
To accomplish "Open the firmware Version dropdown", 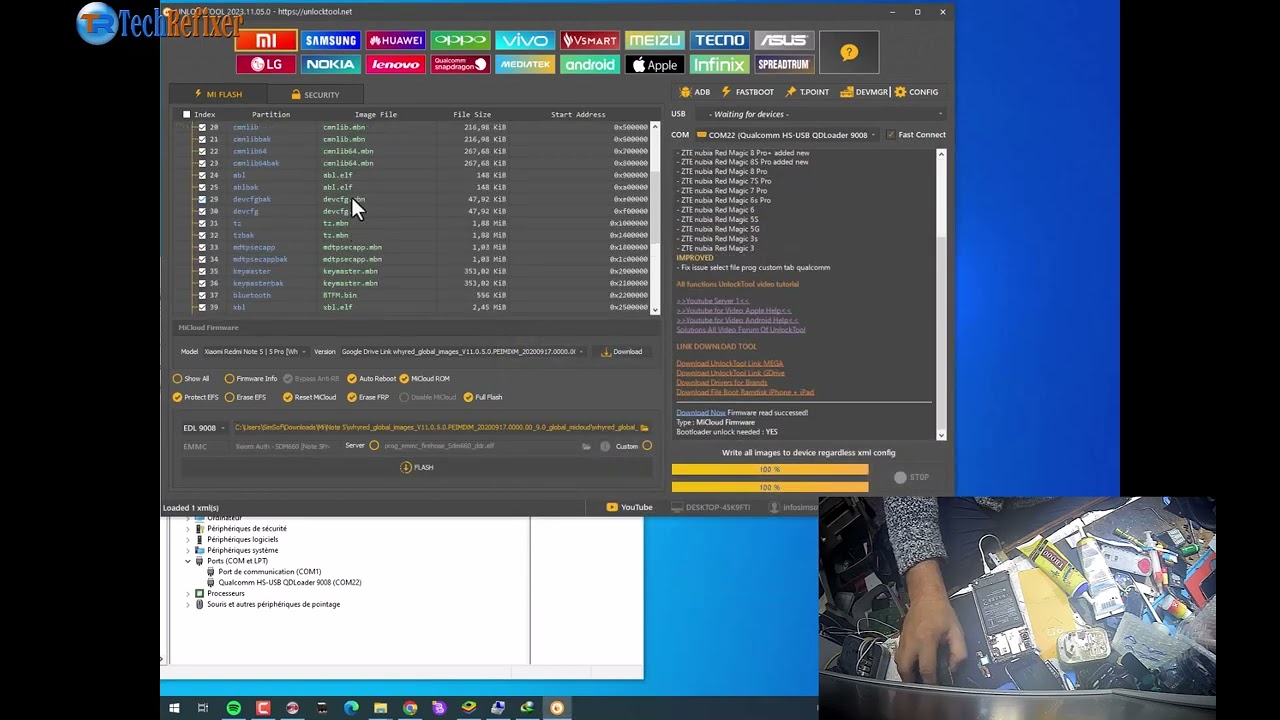I will point(462,352).
